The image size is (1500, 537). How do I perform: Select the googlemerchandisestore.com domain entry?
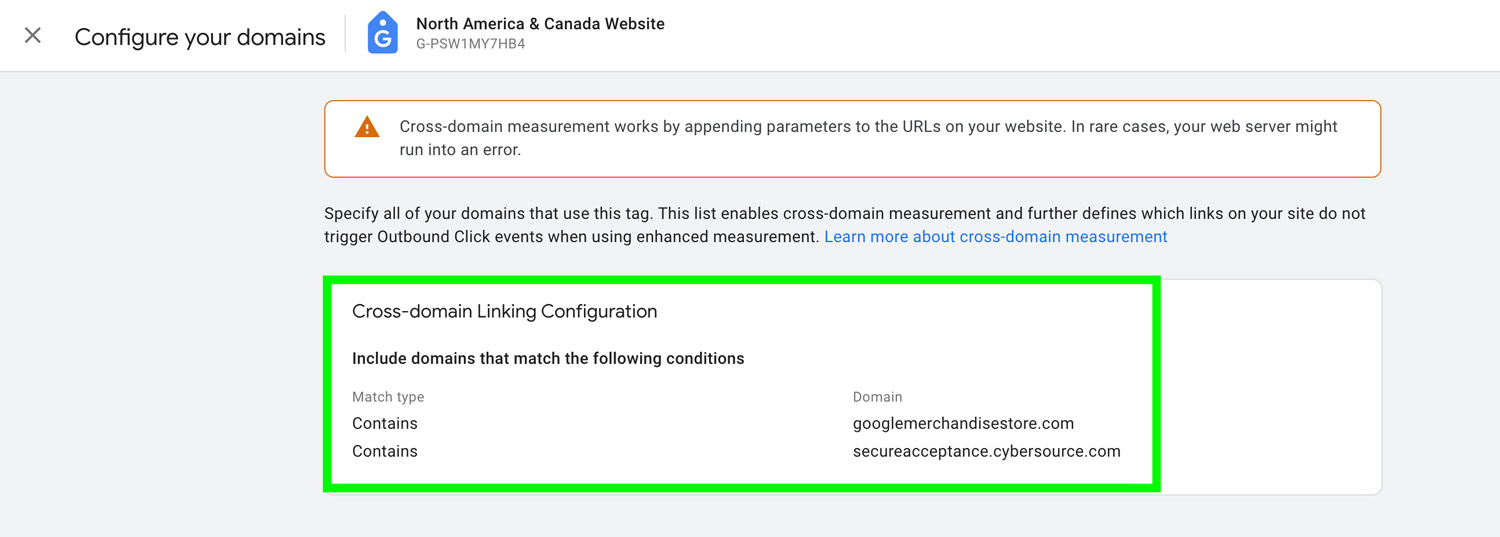click(x=963, y=423)
